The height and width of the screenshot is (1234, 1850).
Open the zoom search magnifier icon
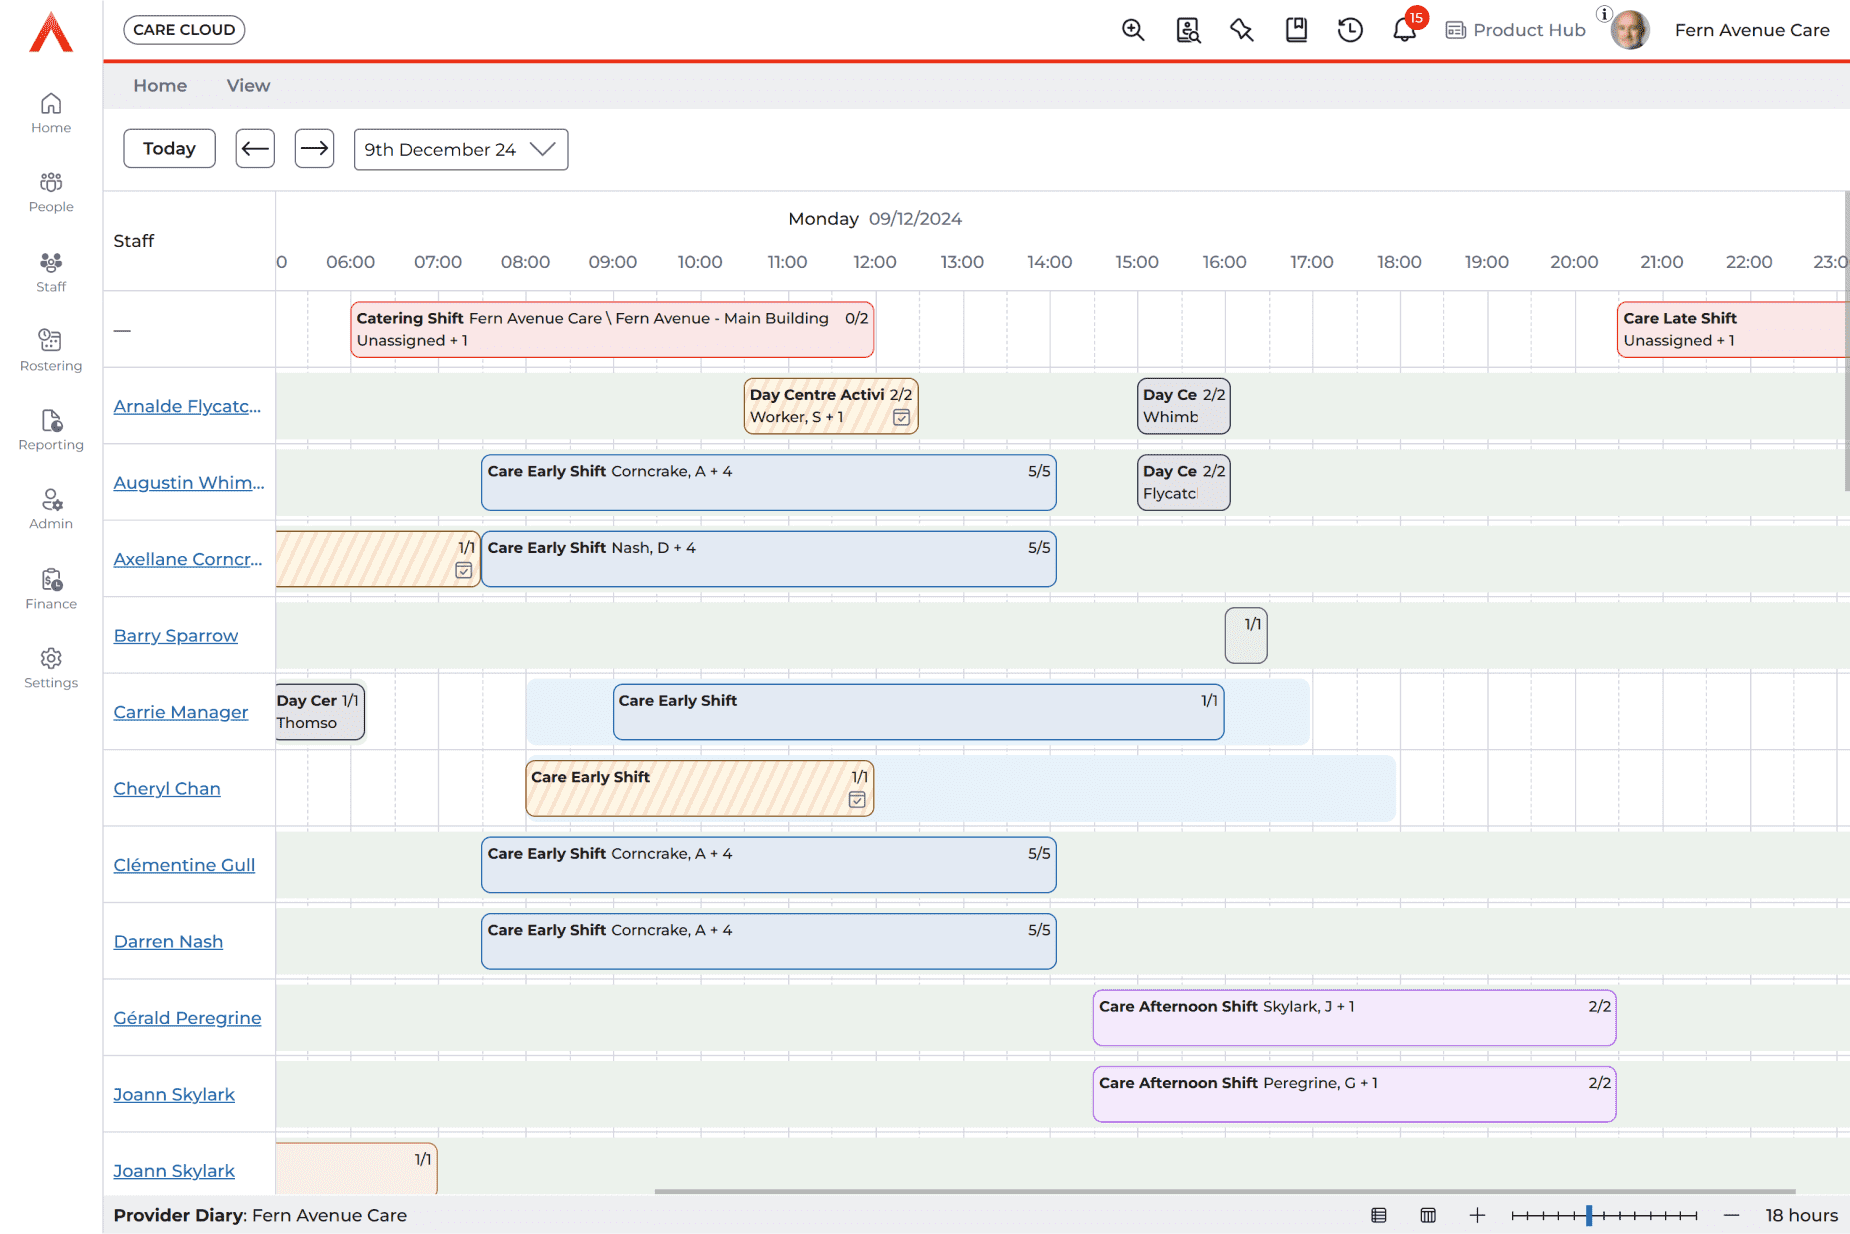(1132, 30)
